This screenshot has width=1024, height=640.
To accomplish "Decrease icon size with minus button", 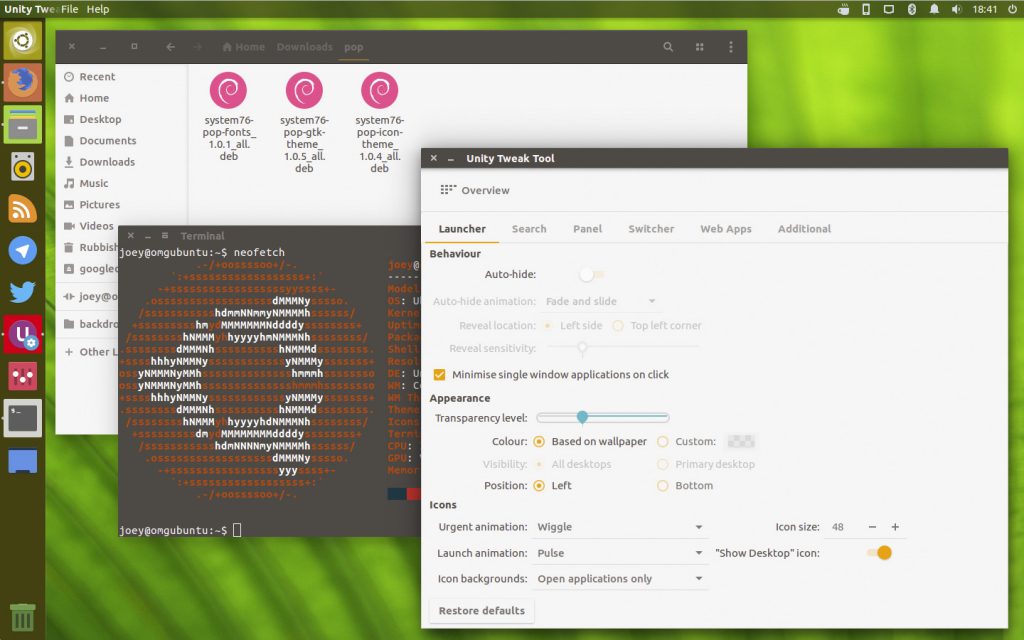I will (x=872, y=527).
